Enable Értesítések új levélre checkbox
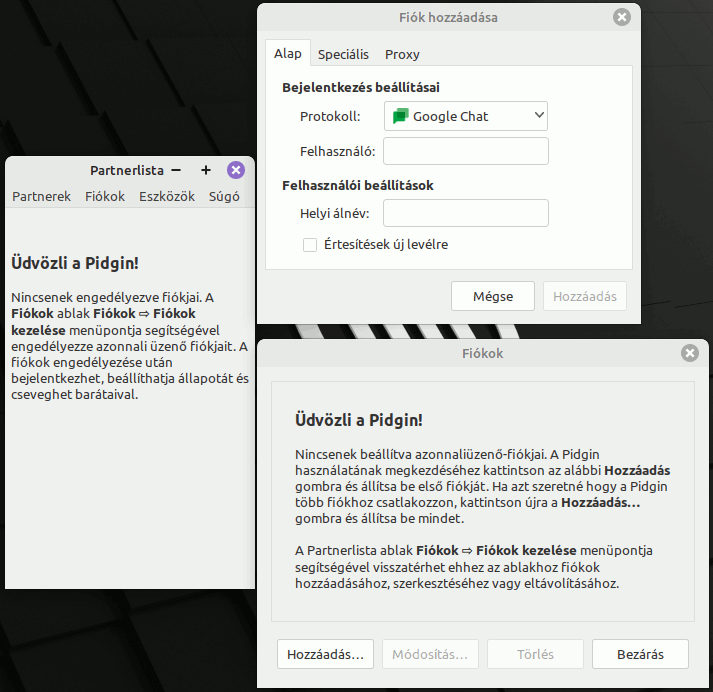The height and width of the screenshot is (692, 713). [x=310, y=245]
